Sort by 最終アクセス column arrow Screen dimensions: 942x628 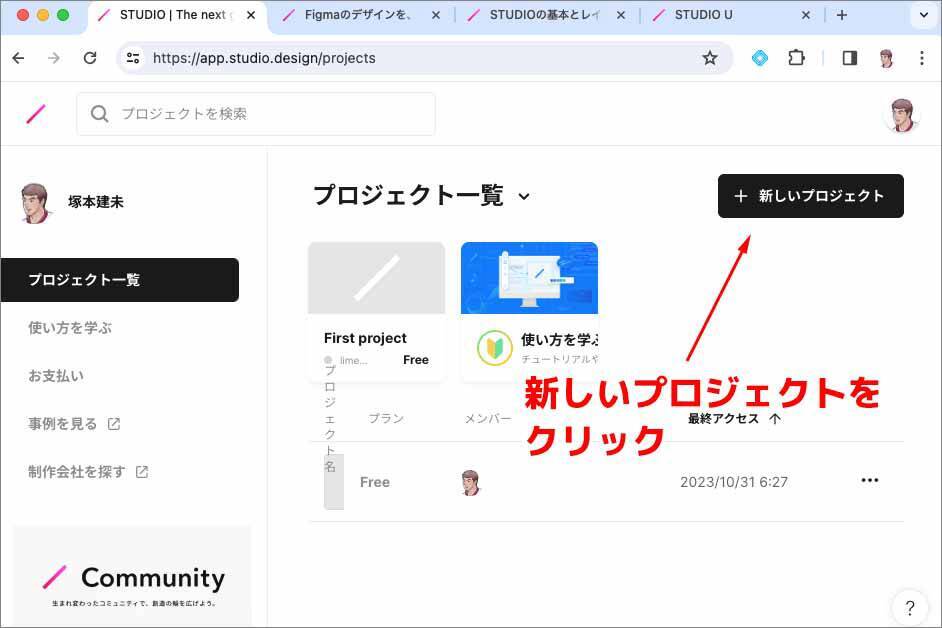pyautogui.click(x=775, y=419)
